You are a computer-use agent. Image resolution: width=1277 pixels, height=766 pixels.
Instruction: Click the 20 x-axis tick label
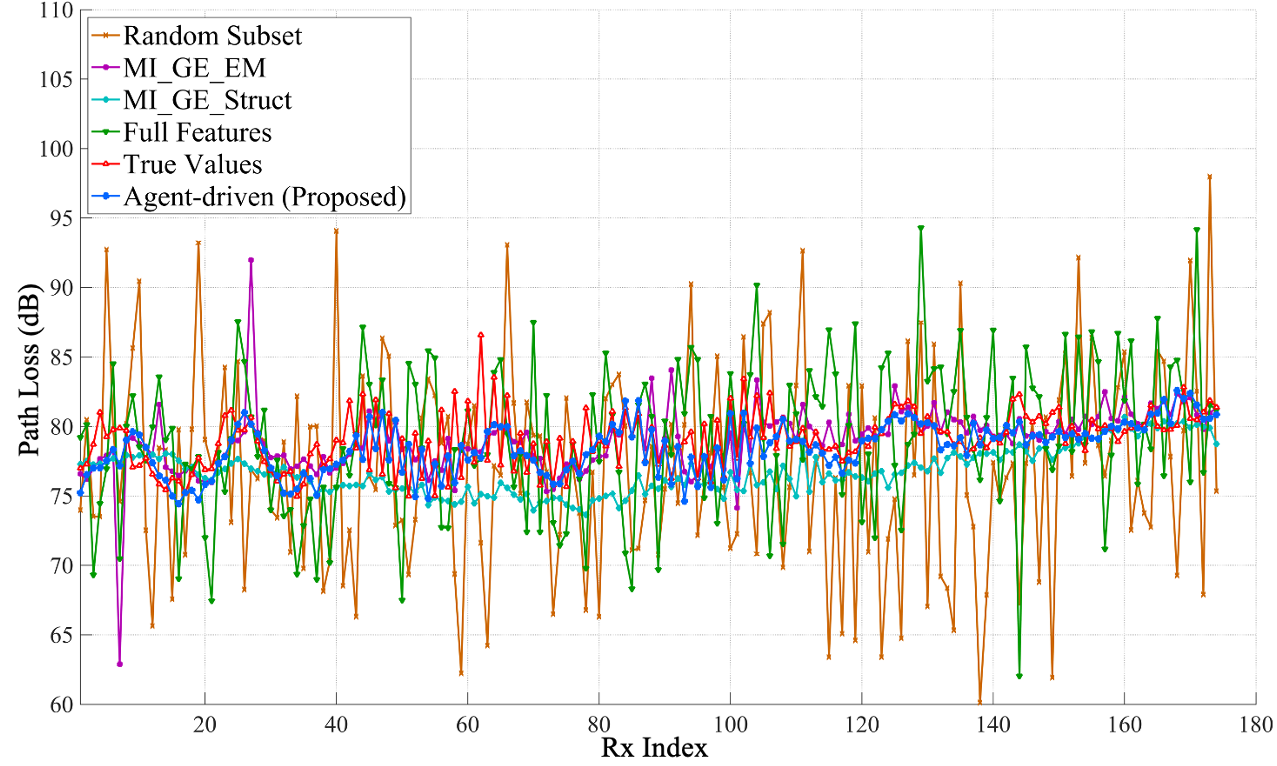point(205,723)
